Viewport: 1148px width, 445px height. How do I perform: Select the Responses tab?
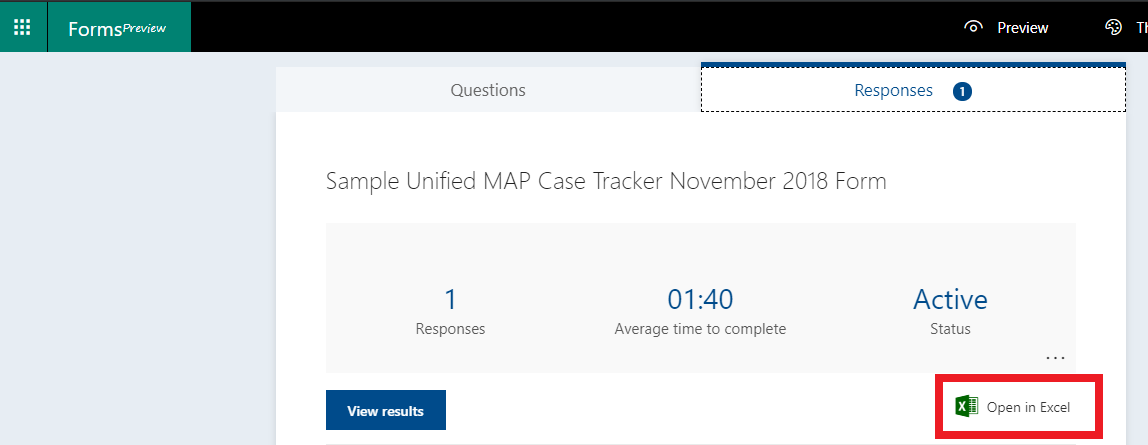(893, 90)
